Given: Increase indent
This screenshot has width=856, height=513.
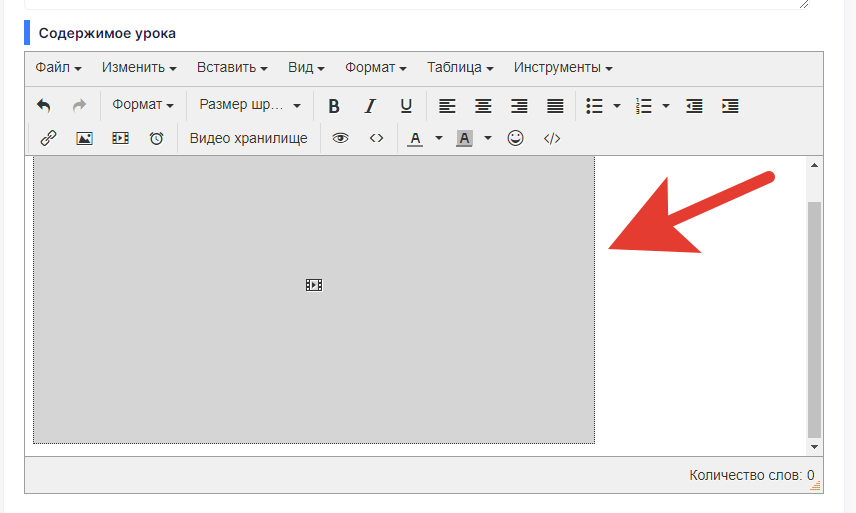Looking at the screenshot, I should [x=730, y=106].
